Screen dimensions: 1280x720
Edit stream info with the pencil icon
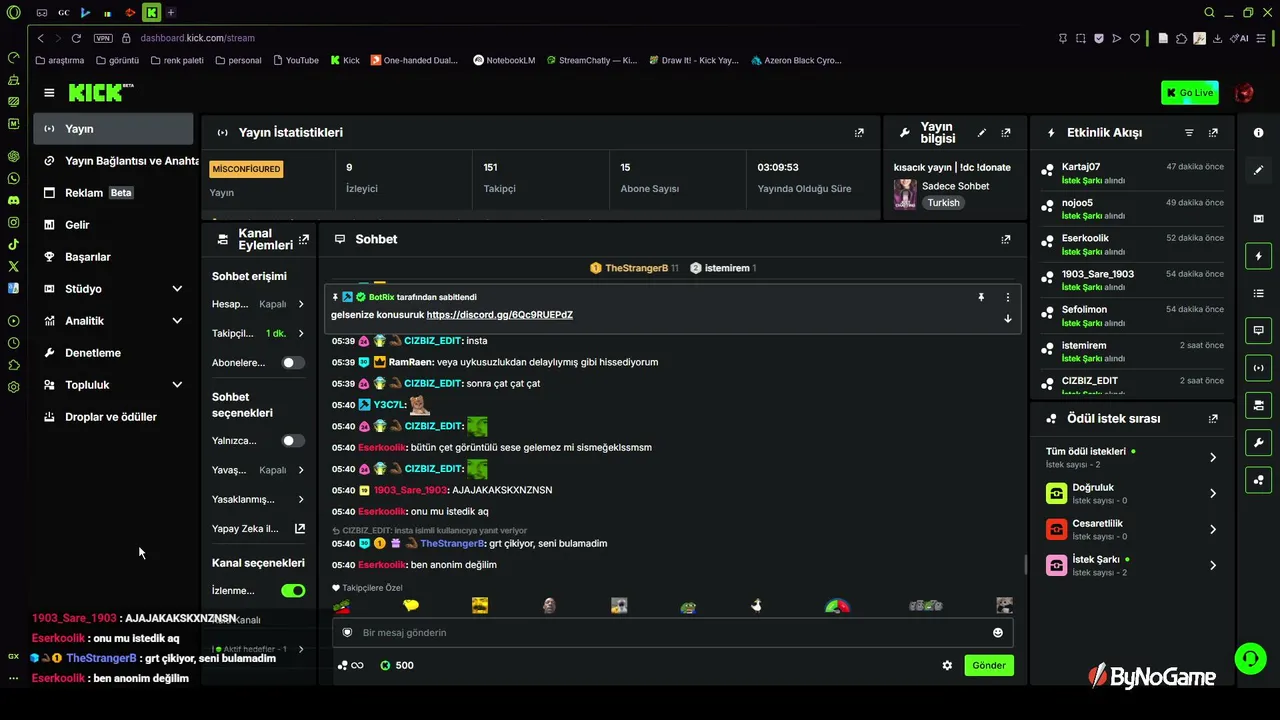[x=982, y=132]
